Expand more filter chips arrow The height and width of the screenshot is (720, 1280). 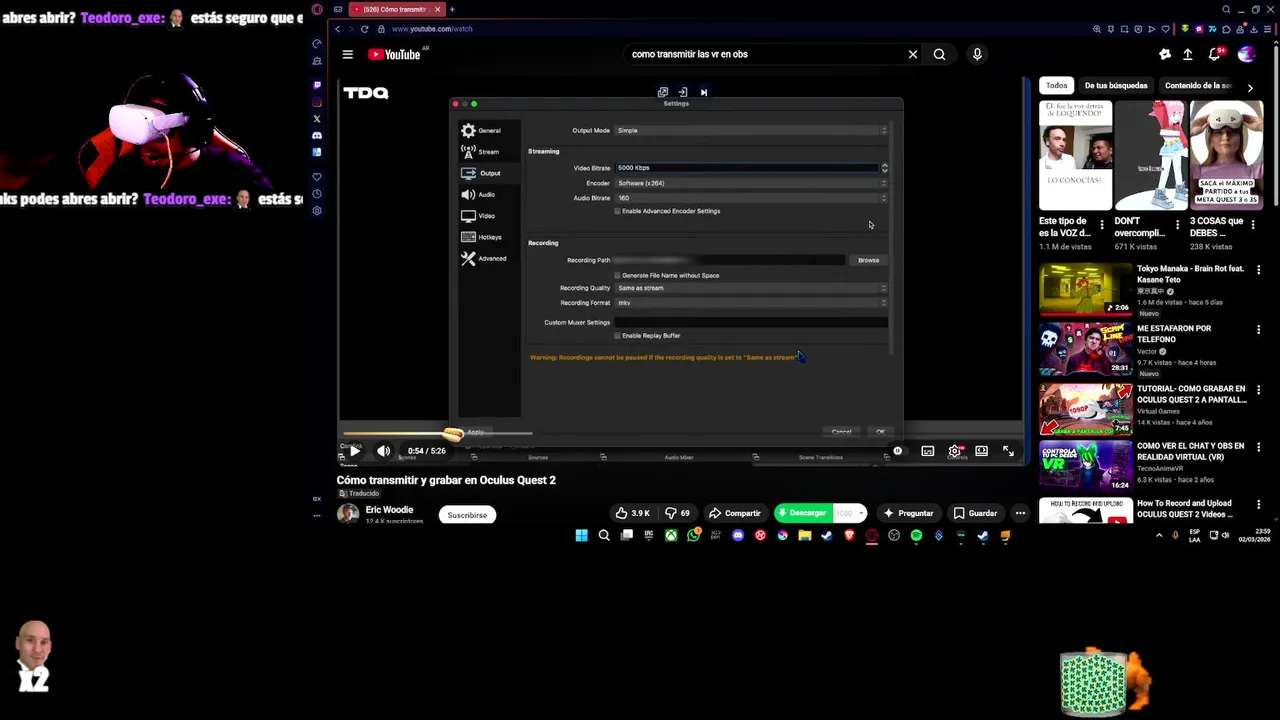pyautogui.click(x=1249, y=87)
